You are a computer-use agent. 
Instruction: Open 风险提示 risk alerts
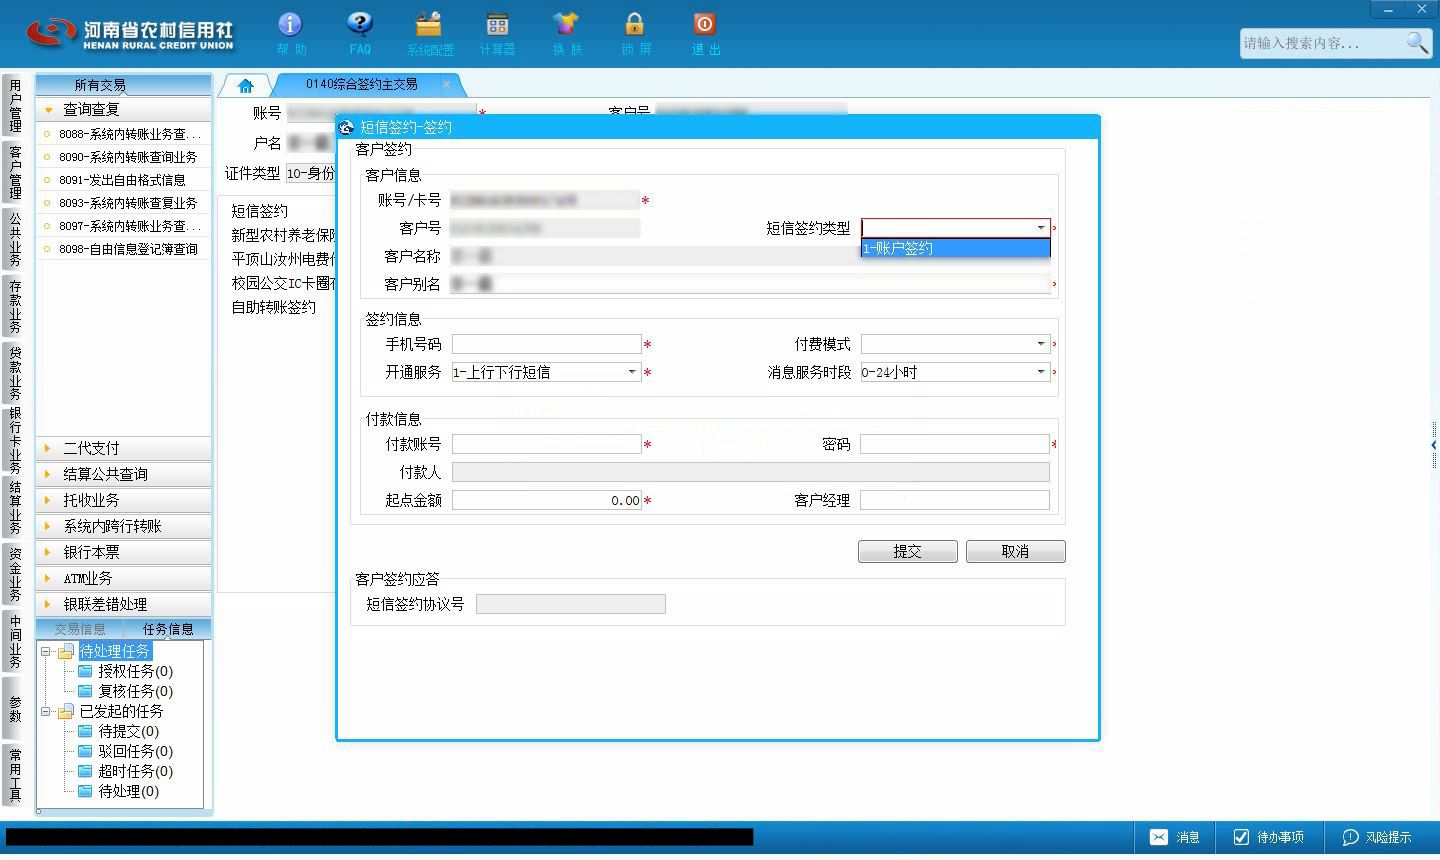click(1377, 837)
